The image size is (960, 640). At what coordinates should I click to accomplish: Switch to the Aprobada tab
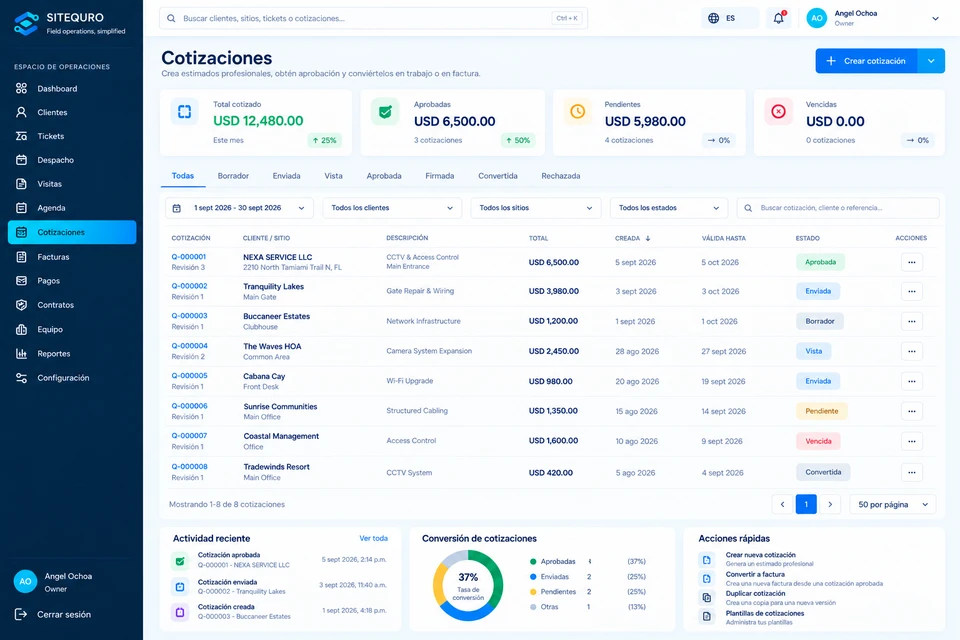click(384, 176)
